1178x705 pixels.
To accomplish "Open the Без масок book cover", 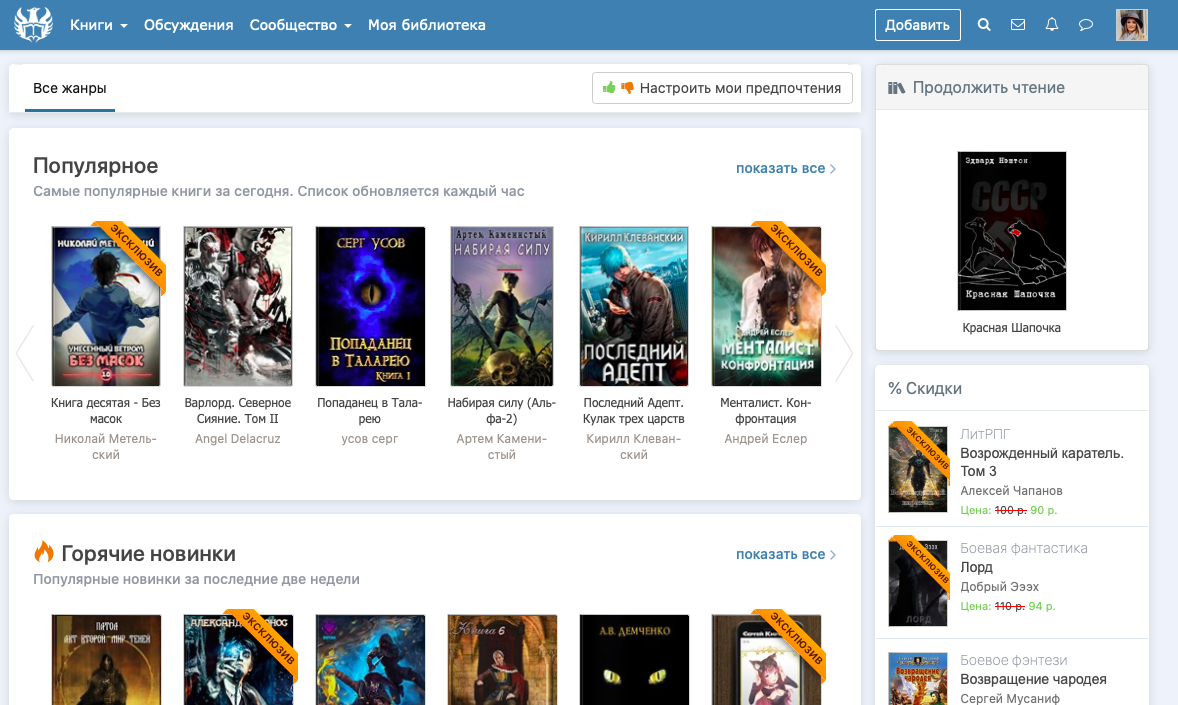I will tap(106, 306).
